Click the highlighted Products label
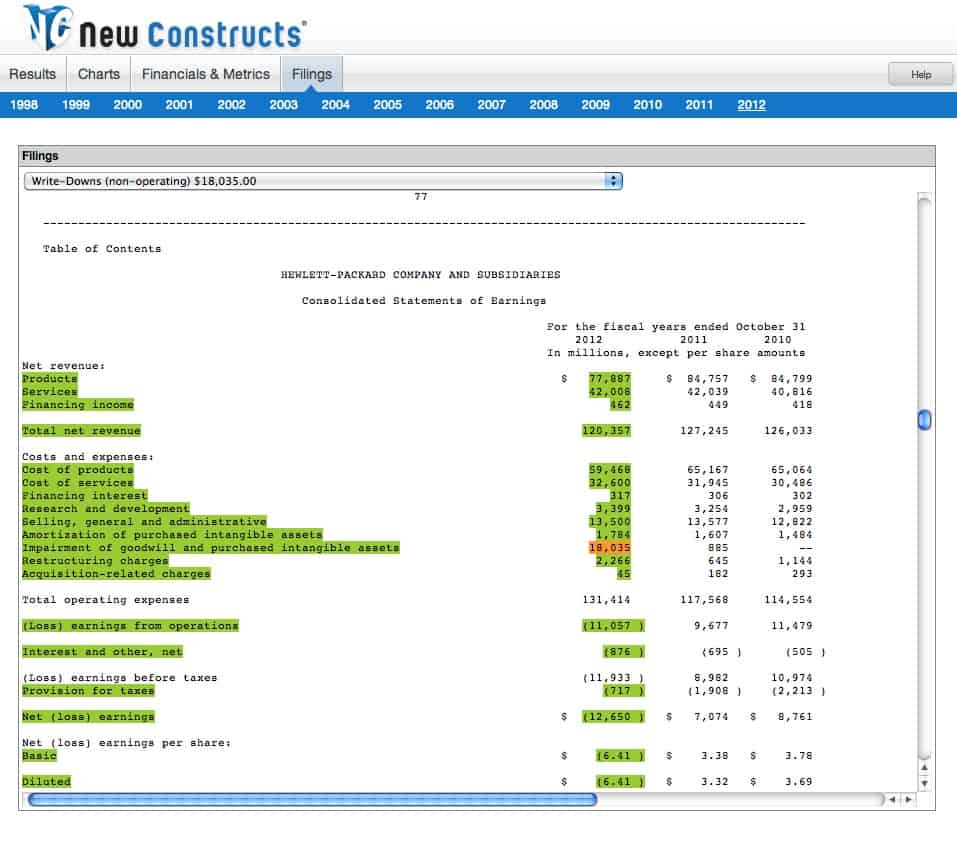 point(49,379)
